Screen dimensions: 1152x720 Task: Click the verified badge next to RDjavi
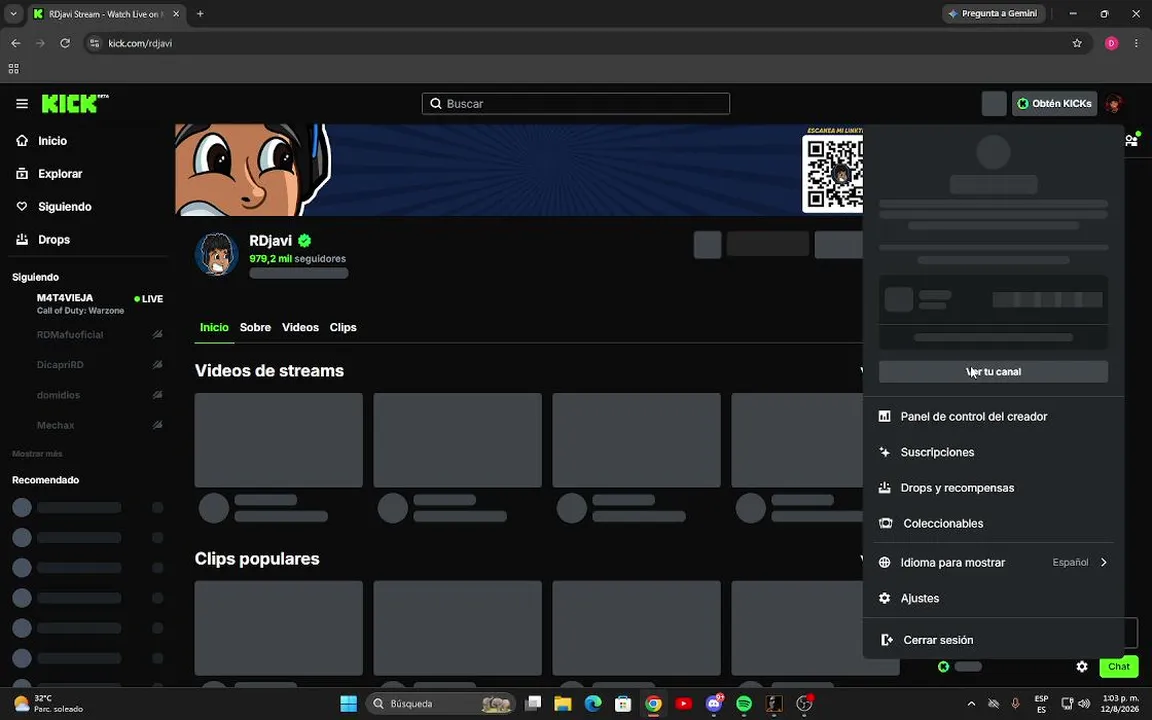[x=304, y=240]
